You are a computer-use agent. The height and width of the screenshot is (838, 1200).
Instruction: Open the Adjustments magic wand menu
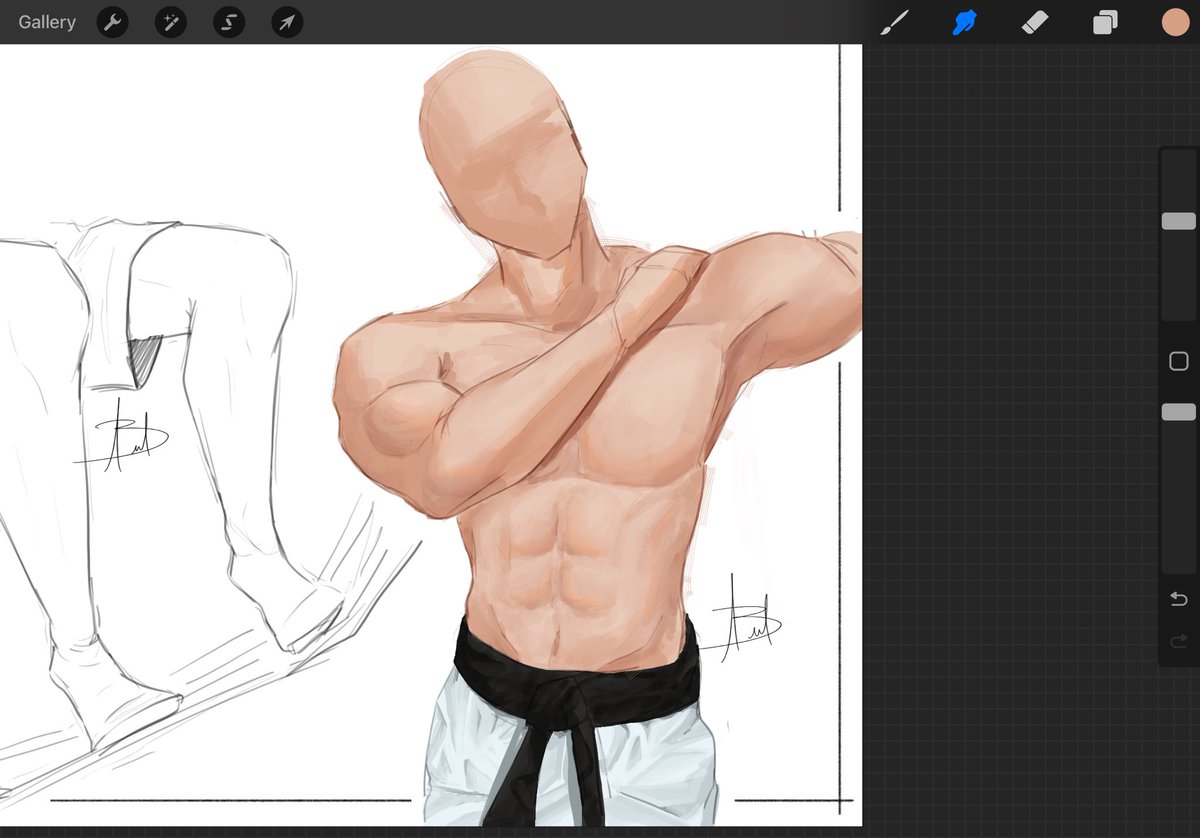tap(170, 22)
